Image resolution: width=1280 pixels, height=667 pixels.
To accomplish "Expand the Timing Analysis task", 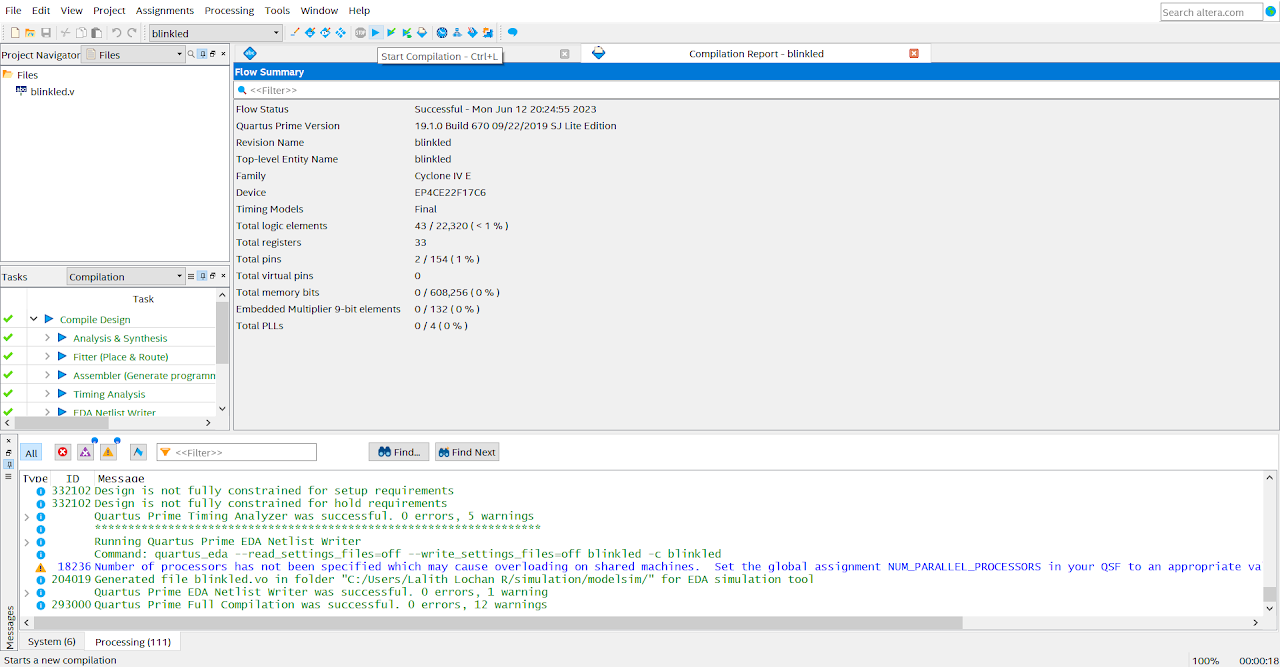I will coord(47,394).
